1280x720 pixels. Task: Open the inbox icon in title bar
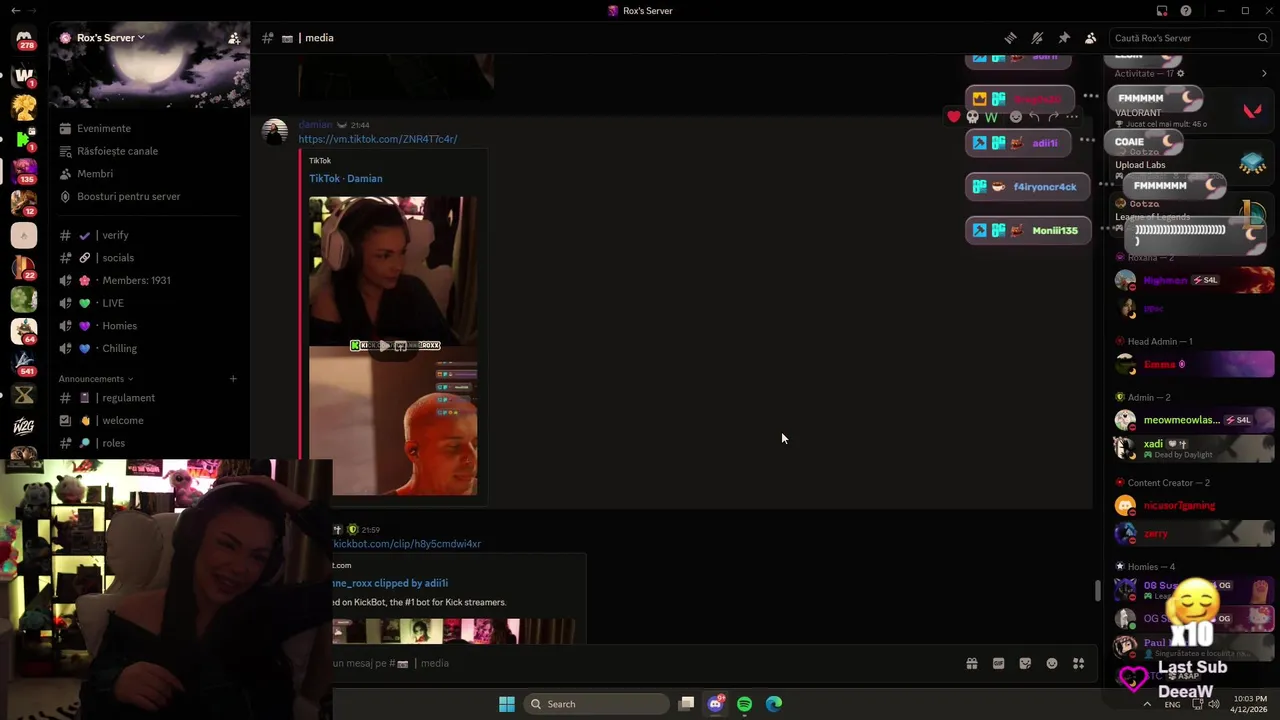1162,11
